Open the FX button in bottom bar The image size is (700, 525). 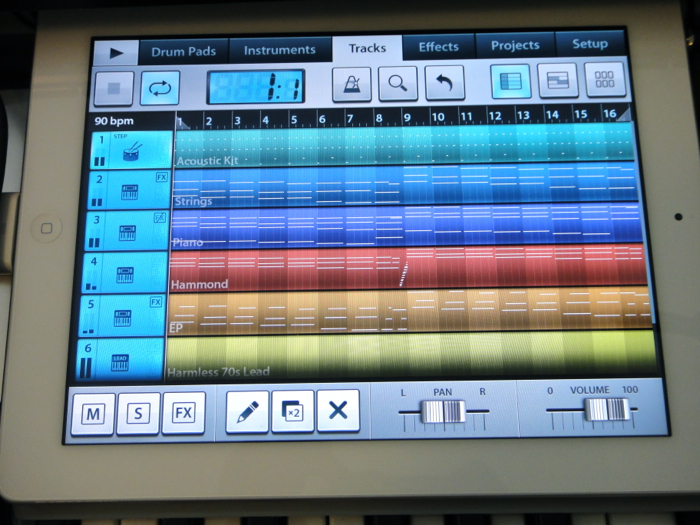pos(184,412)
